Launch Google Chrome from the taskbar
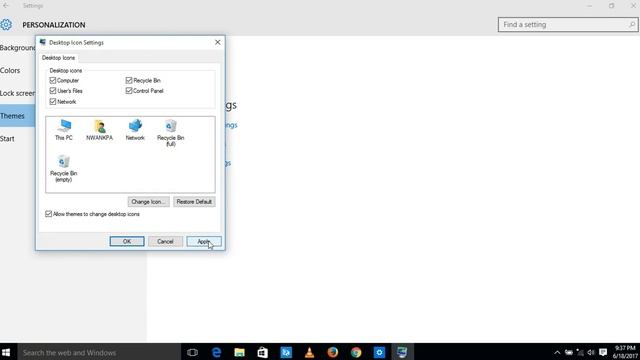640x360 pixels. 356,352
